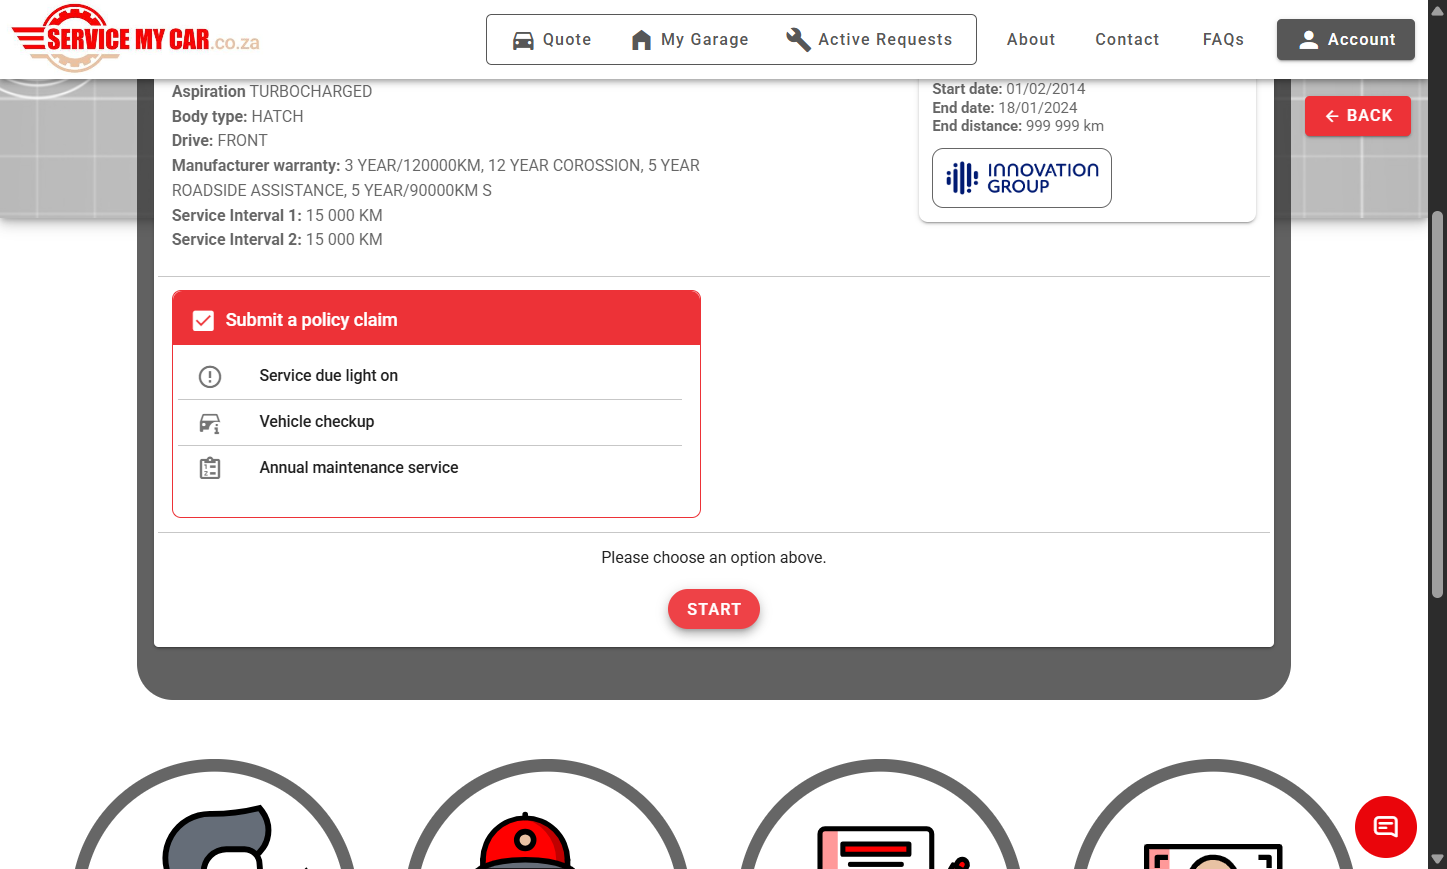The height and width of the screenshot is (869, 1447).
Task: Click the exclamation icon for Service due light
Action: point(210,376)
